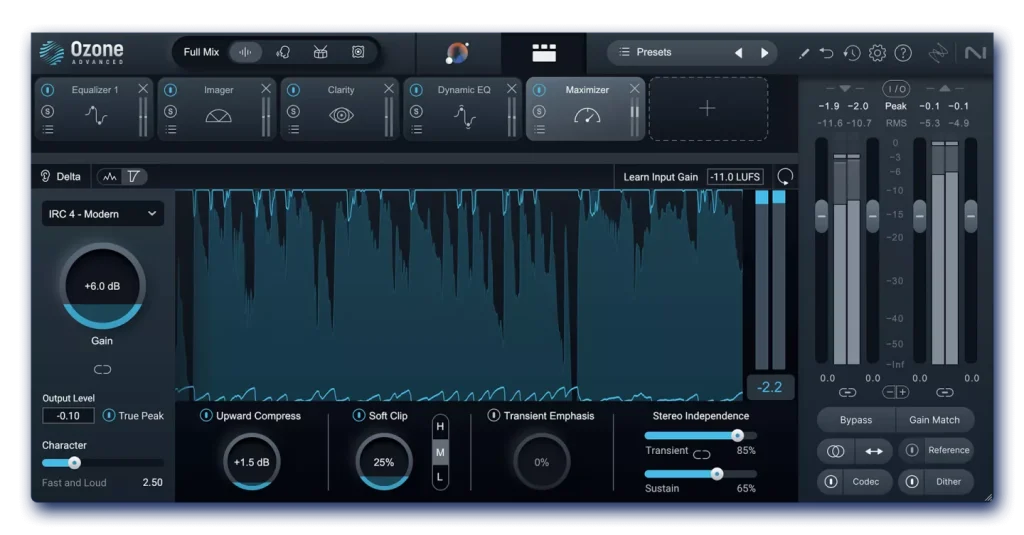Viewport: 1024px width, 535px height.
Task: Add a module with the plus slot
Action: click(707, 108)
